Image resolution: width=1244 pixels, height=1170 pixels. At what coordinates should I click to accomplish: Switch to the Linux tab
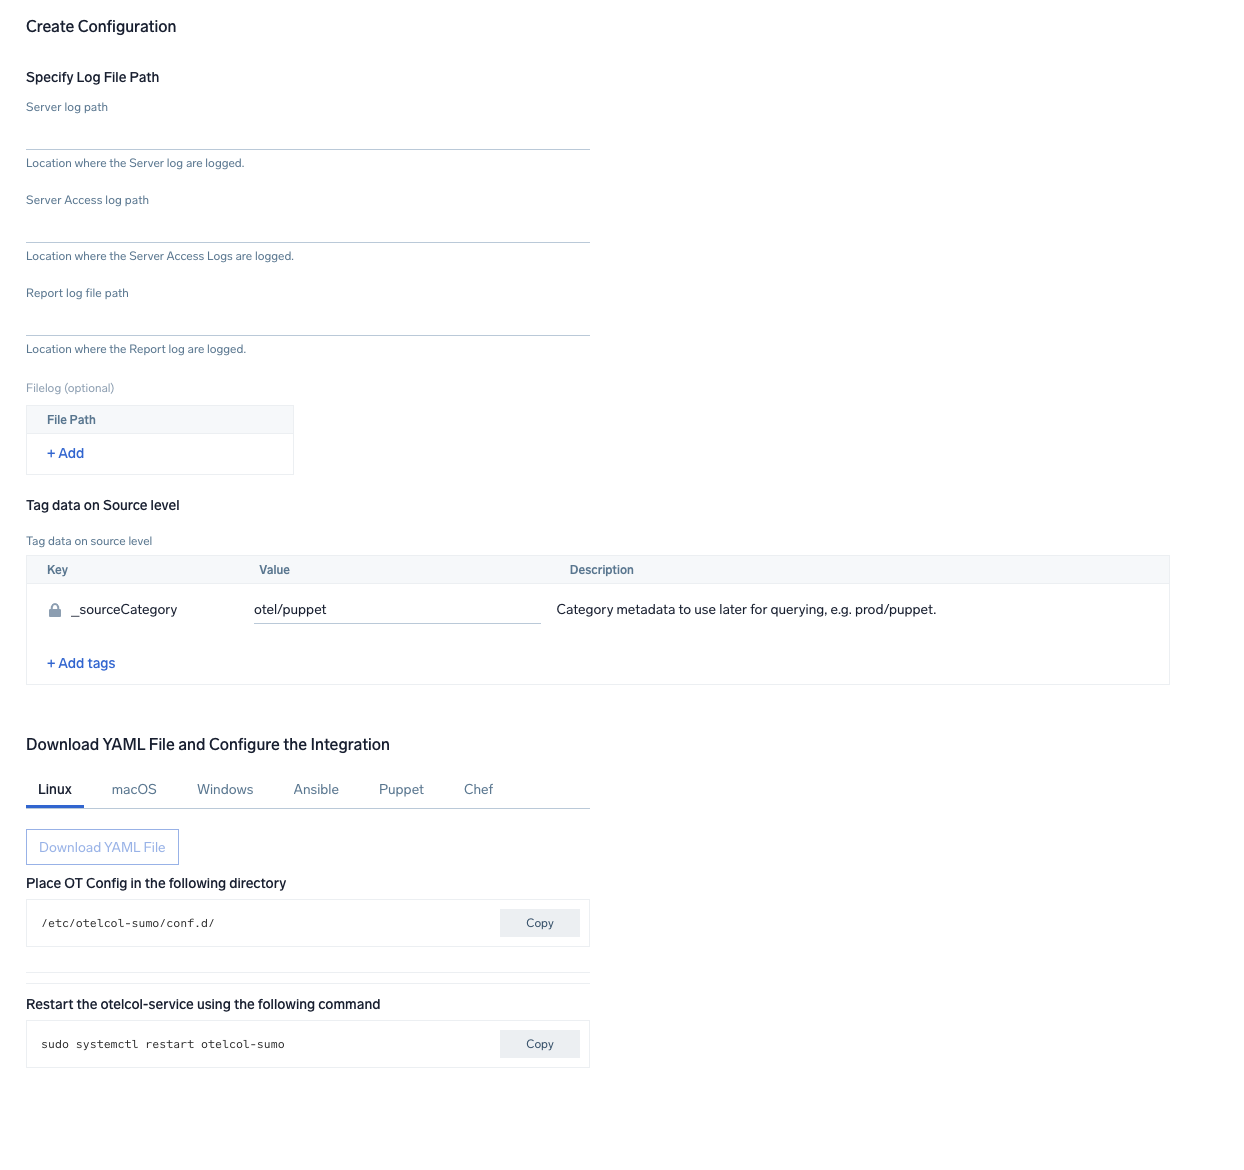pyautogui.click(x=55, y=789)
